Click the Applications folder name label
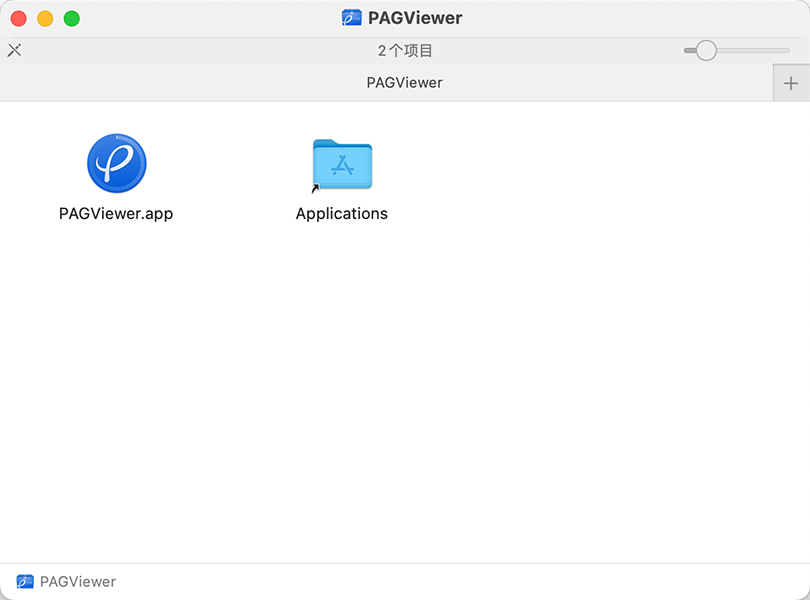The width and height of the screenshot is (810, 600). click(341, 213)
